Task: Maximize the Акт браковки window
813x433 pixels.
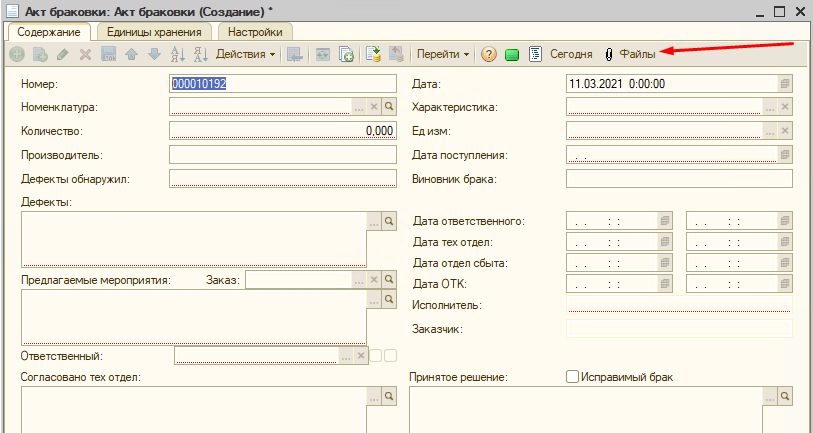Action: click(779, 11)
